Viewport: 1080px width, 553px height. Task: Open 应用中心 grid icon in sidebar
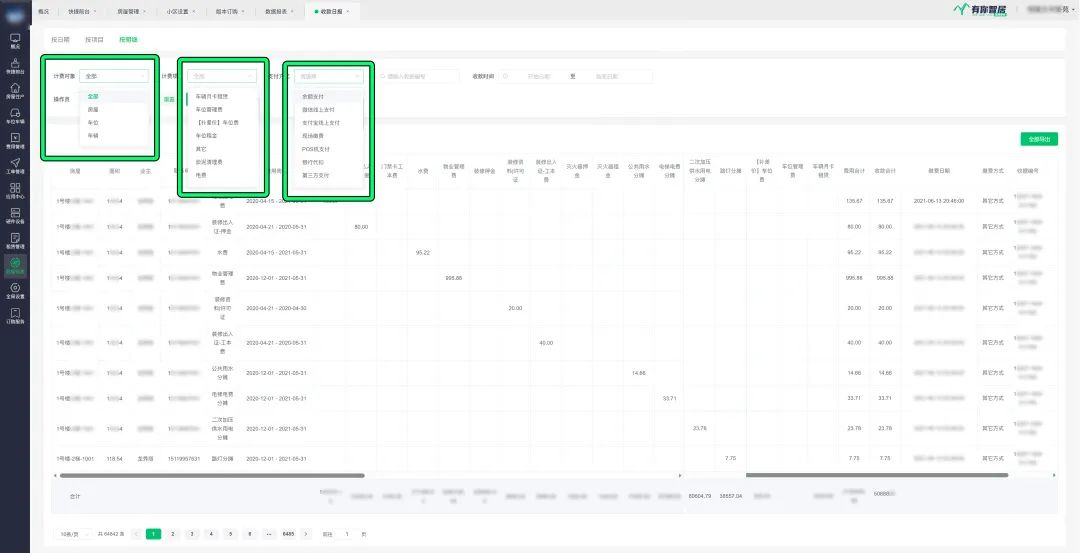coord(14,190)
